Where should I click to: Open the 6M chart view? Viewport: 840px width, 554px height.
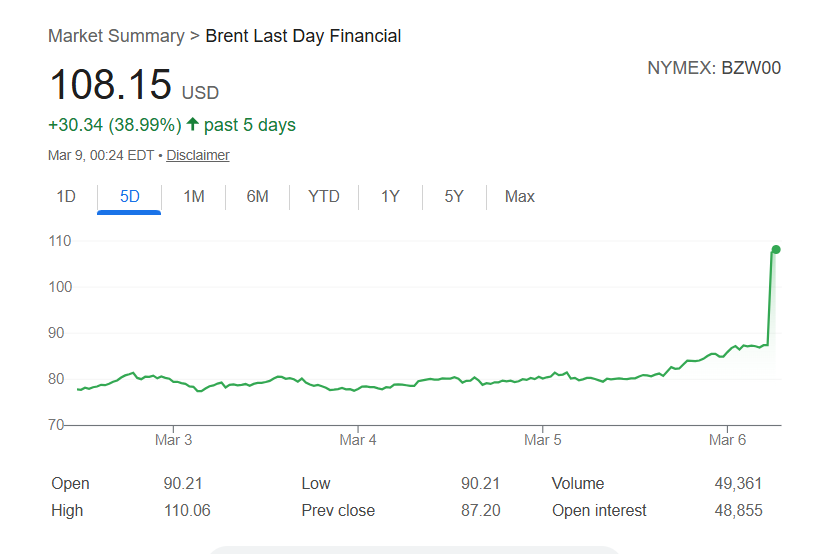pos(258,196)
